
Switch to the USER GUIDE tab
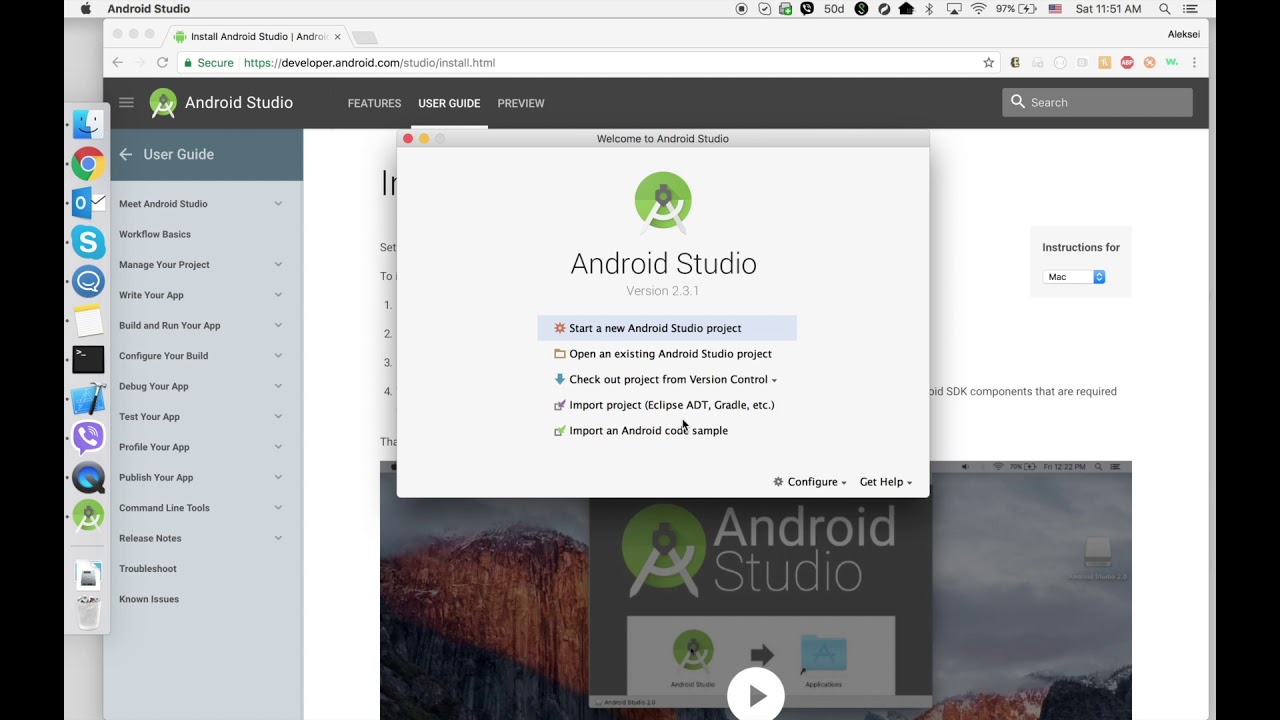(x=449, y=103)
